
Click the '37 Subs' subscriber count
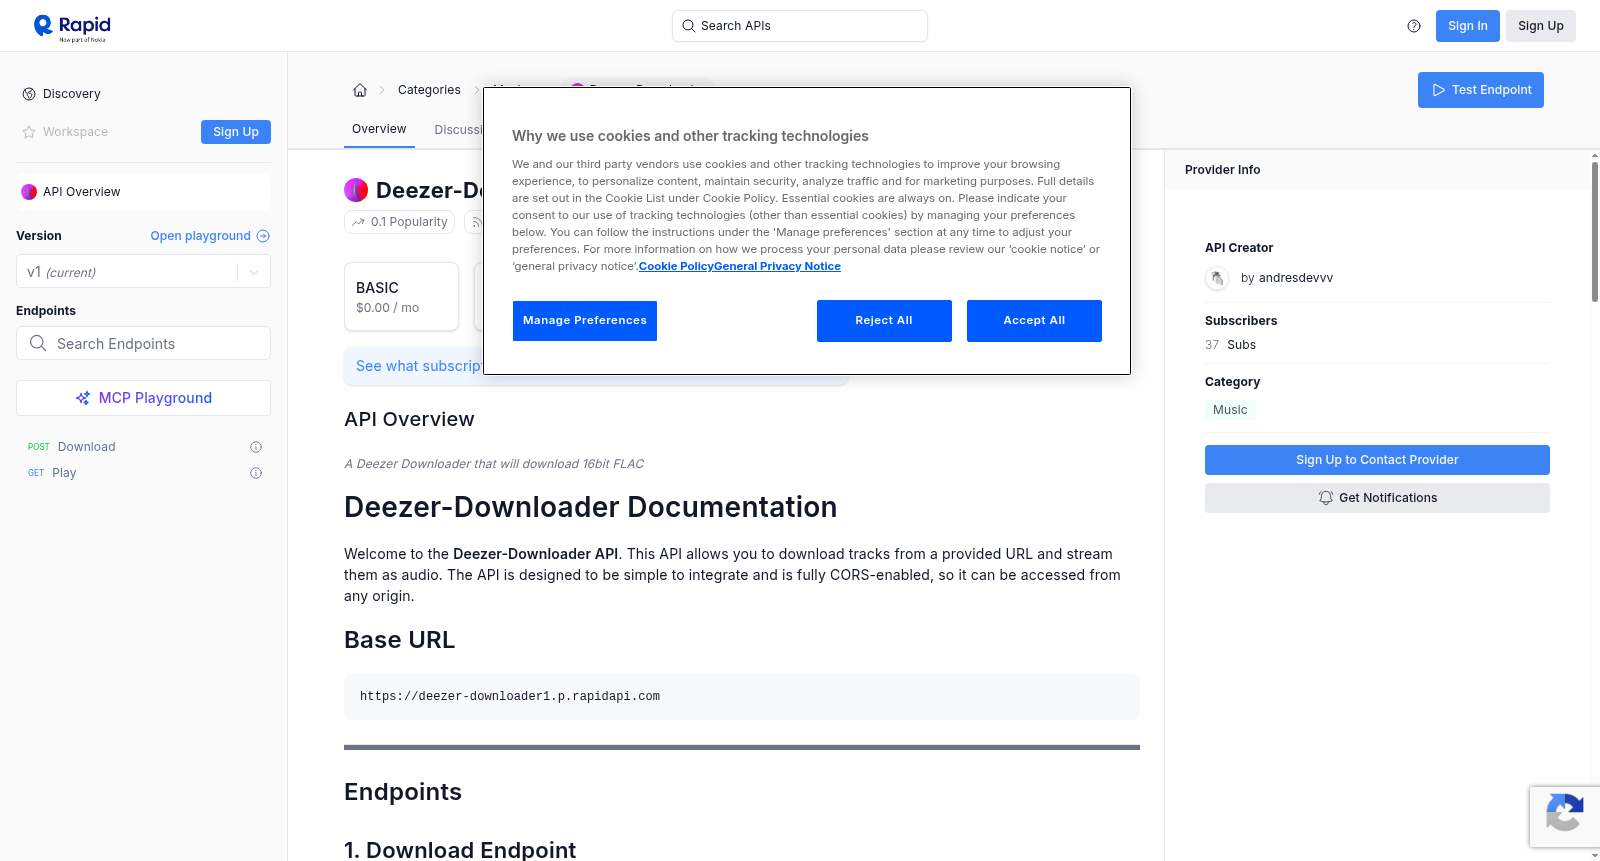[x=1230, y=345]
